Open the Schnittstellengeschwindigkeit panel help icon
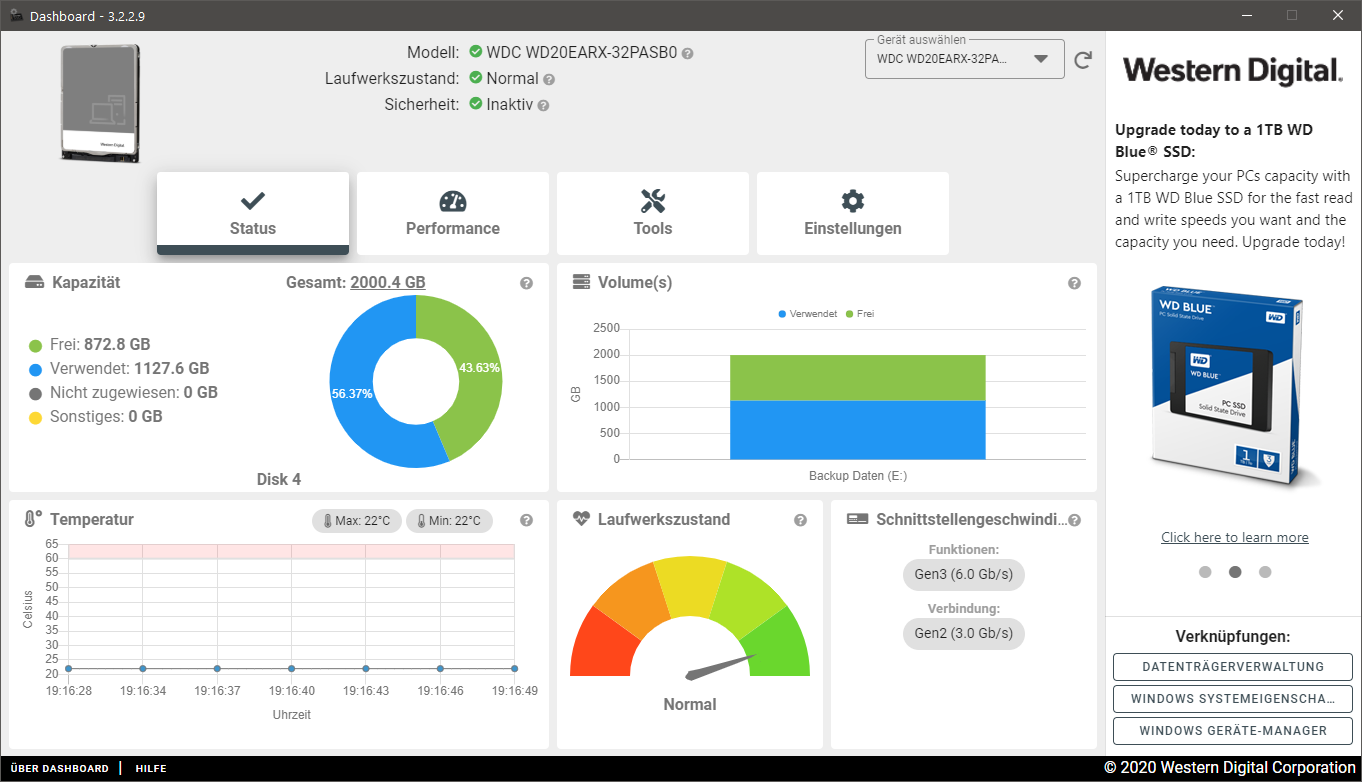 1074,520
